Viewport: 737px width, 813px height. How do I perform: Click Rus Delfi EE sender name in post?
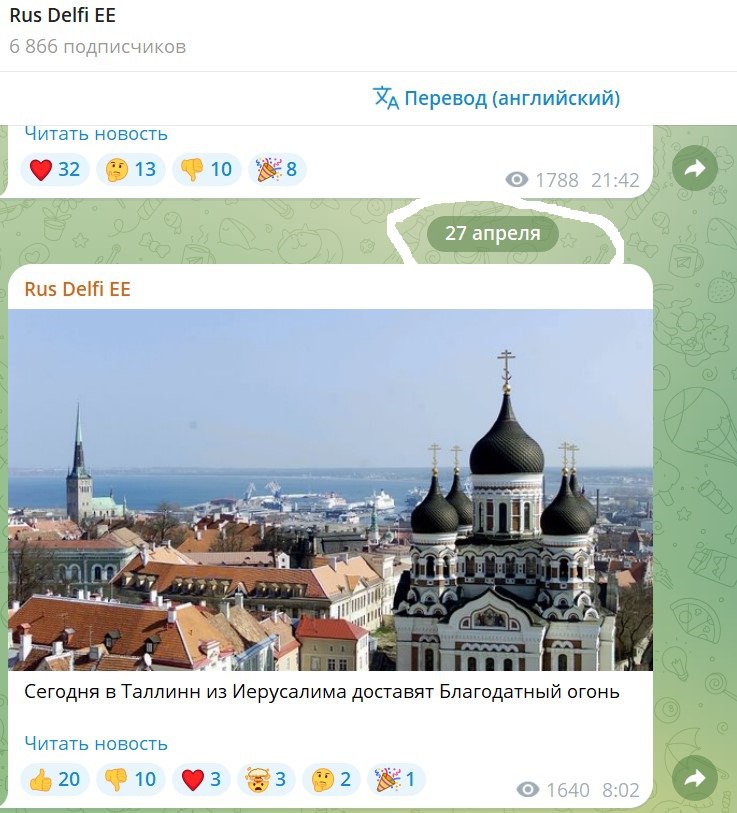point(77,289)
